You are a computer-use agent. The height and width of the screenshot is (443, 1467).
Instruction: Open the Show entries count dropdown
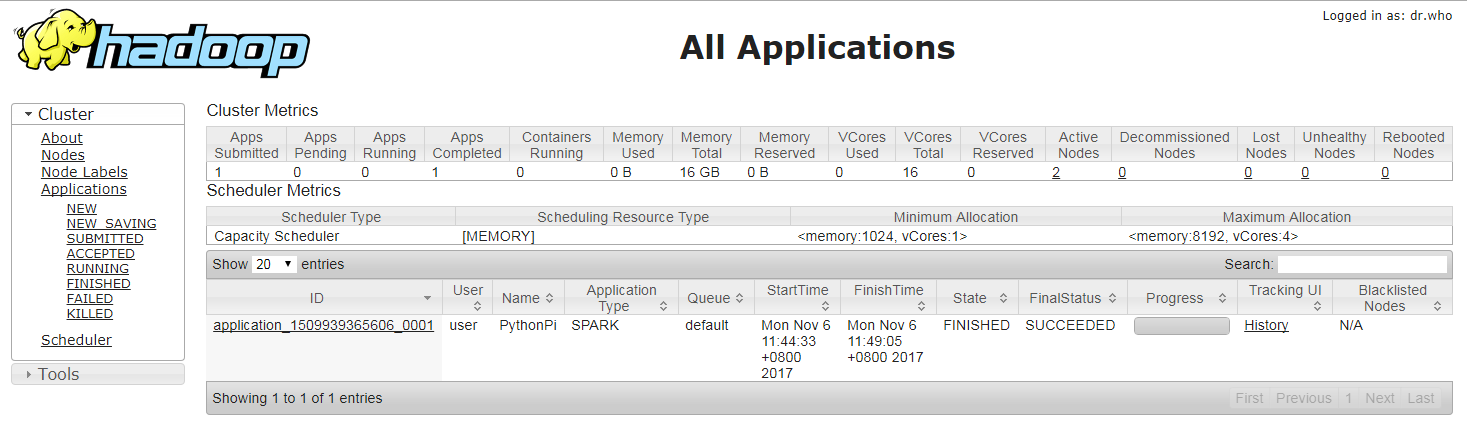(275, 264)
